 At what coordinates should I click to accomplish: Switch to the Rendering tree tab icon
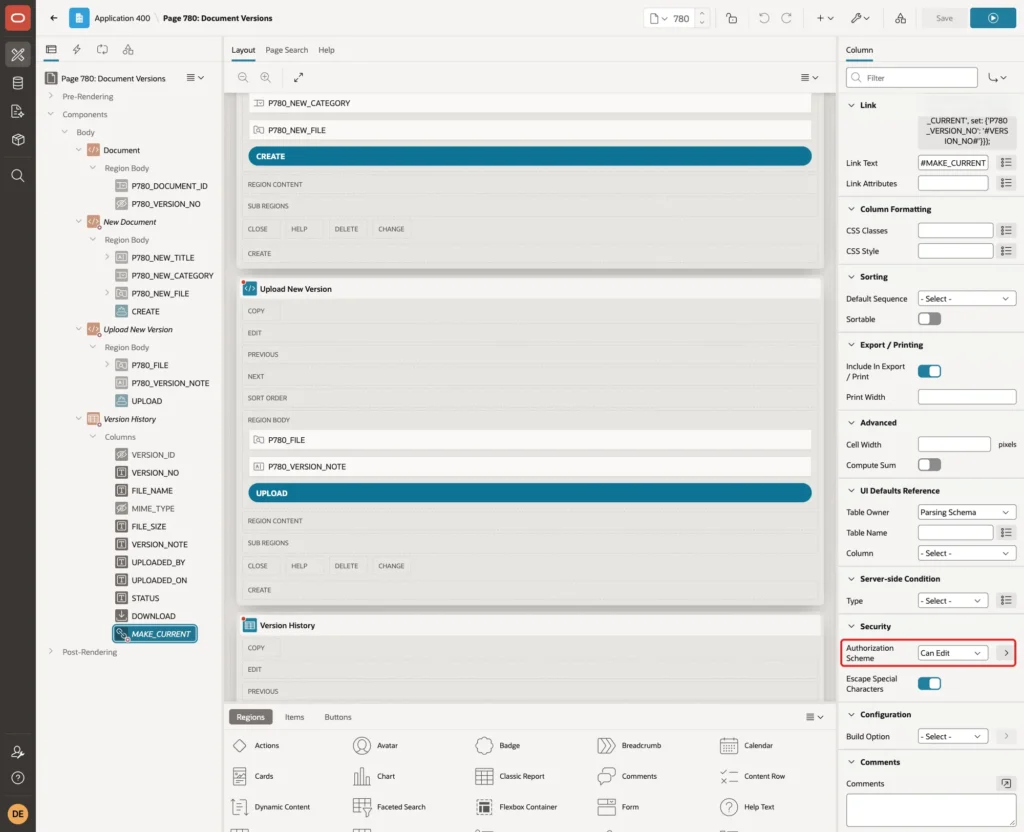(x=51, y=50)
